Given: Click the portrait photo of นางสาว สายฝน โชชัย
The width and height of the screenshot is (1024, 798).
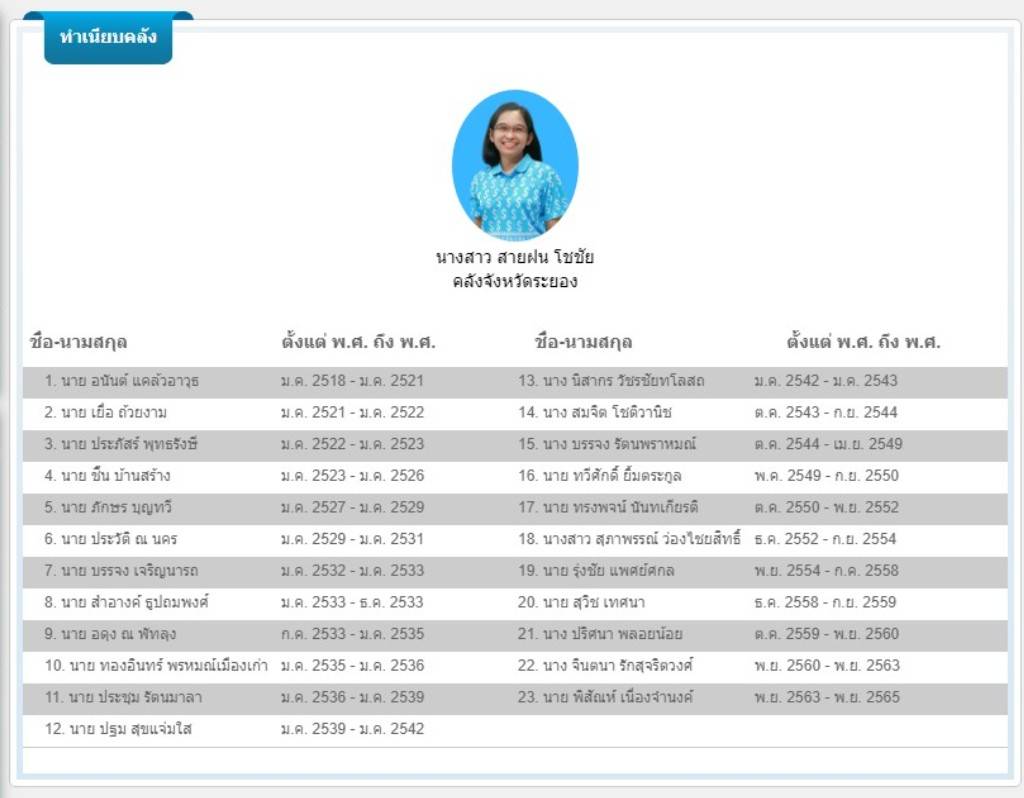Looking at the screenshot, I should (515, 165).
